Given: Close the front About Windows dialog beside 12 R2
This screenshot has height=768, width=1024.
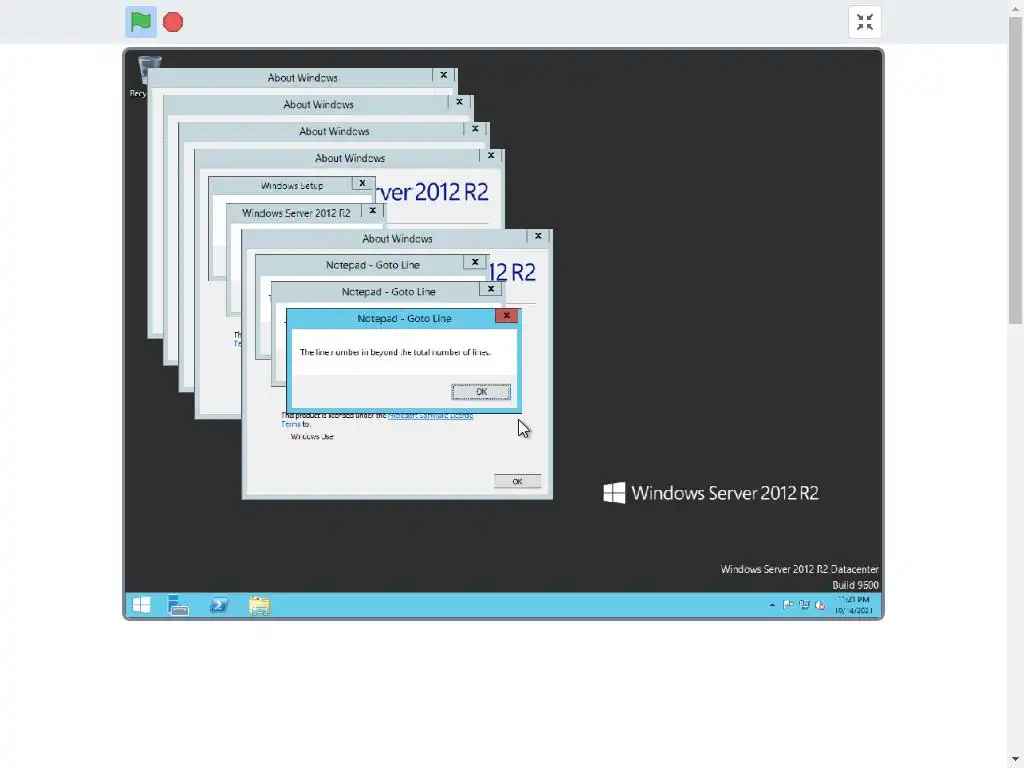Looking at the screenshot, I should tap(538, 236).
